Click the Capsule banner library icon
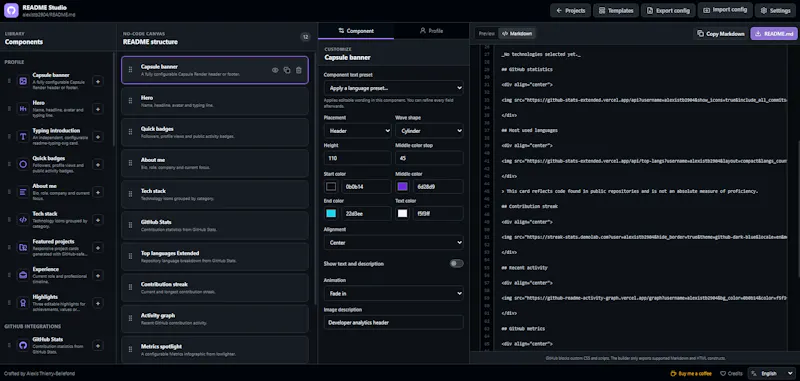The width and height of the screenshot is (800, 381). (x=23, y=81)
